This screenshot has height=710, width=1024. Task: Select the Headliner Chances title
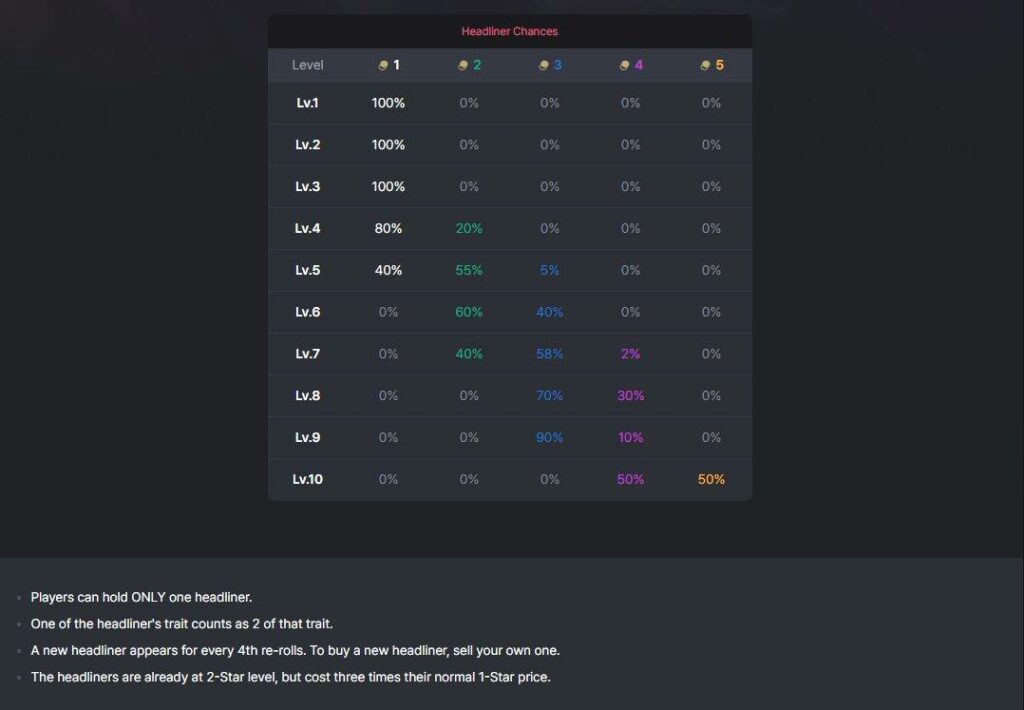509,31
